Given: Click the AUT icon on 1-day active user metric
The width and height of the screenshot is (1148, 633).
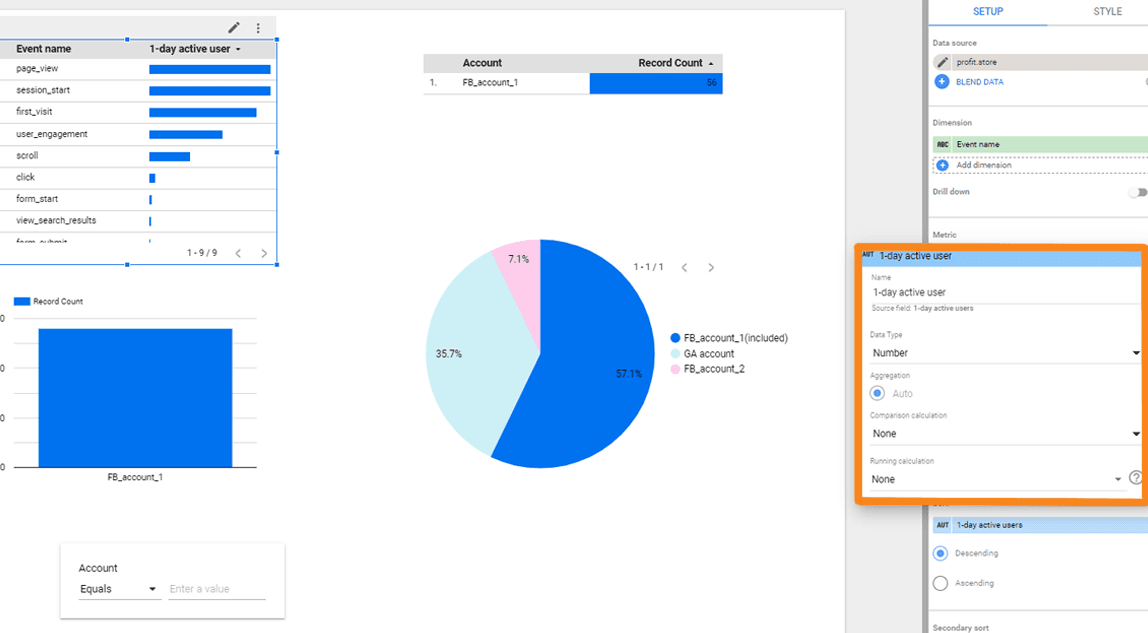Looking at the screenshot, I should pos(868,255).
